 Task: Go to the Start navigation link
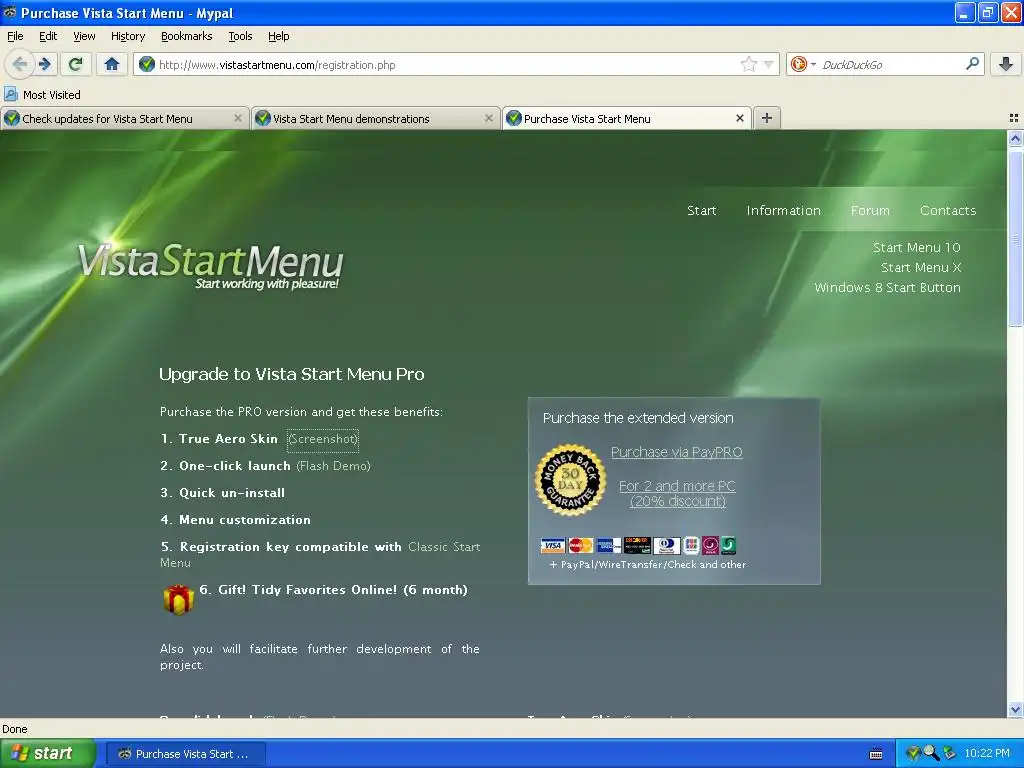[x=701, y=210]
